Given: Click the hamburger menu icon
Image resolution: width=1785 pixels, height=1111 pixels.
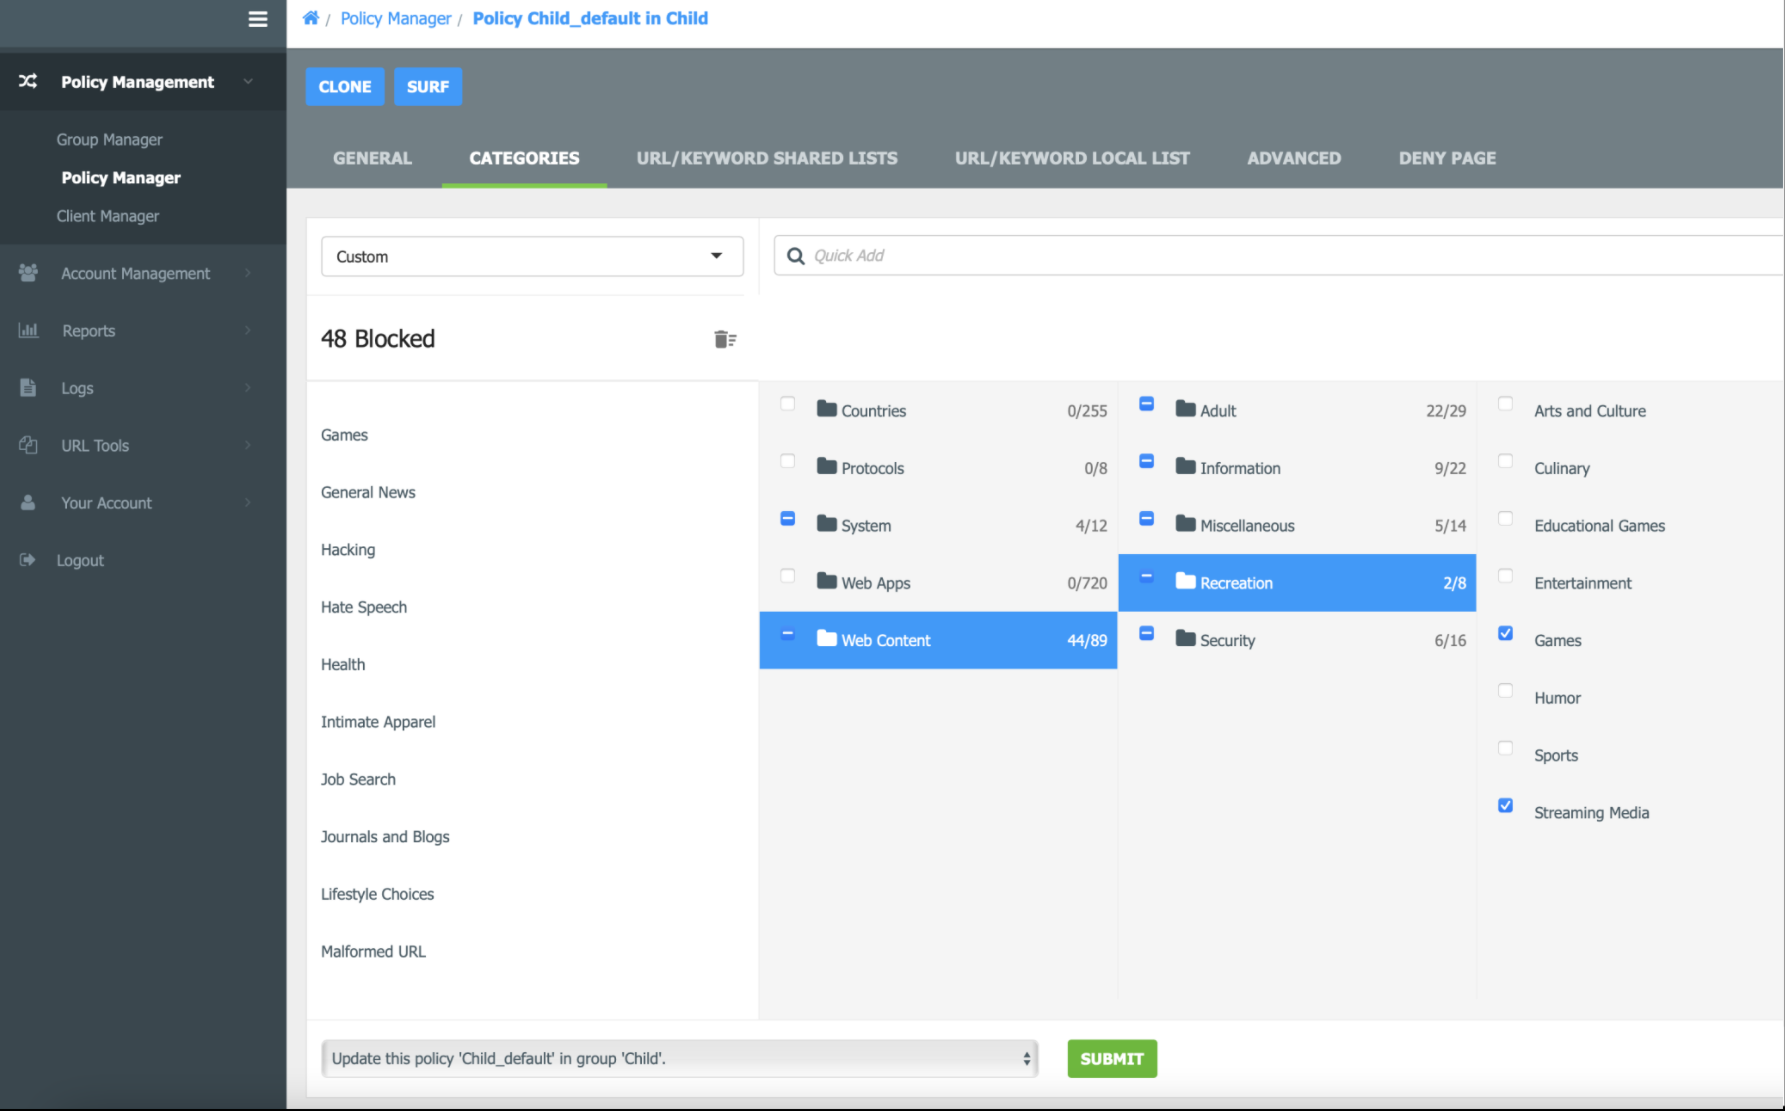Looking at the screenshot, I should coord(258,19).
